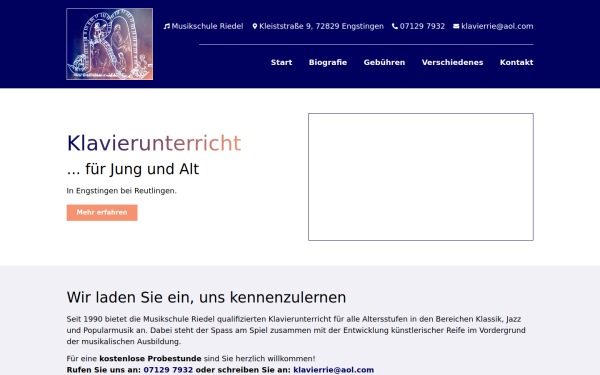Open the Verschiedenes menu item
The image size is (600, 375).
[452, 62]
